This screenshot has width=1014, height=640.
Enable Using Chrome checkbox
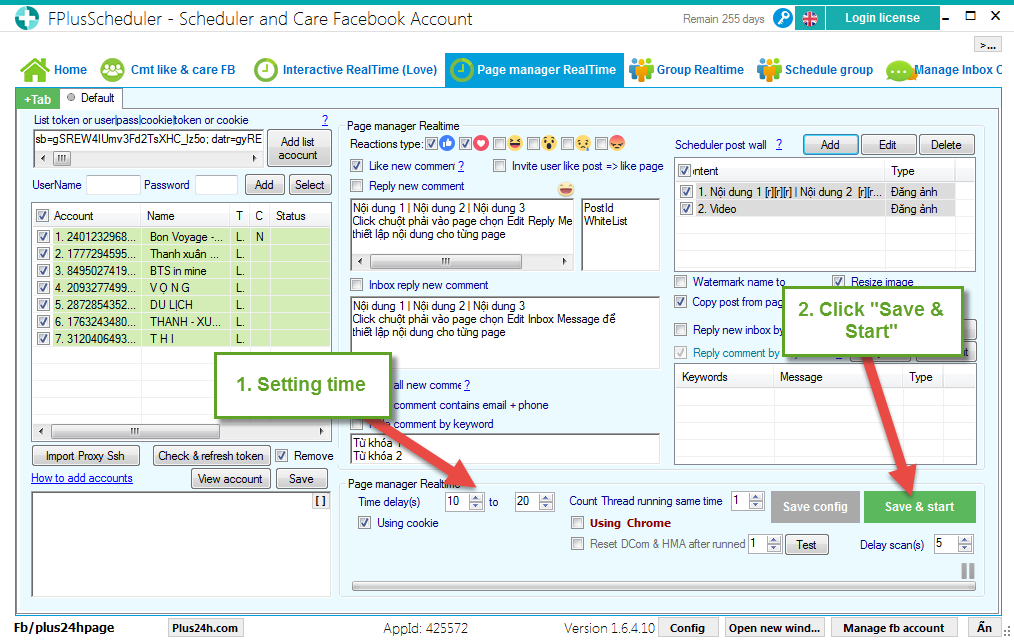click(577, 523)
